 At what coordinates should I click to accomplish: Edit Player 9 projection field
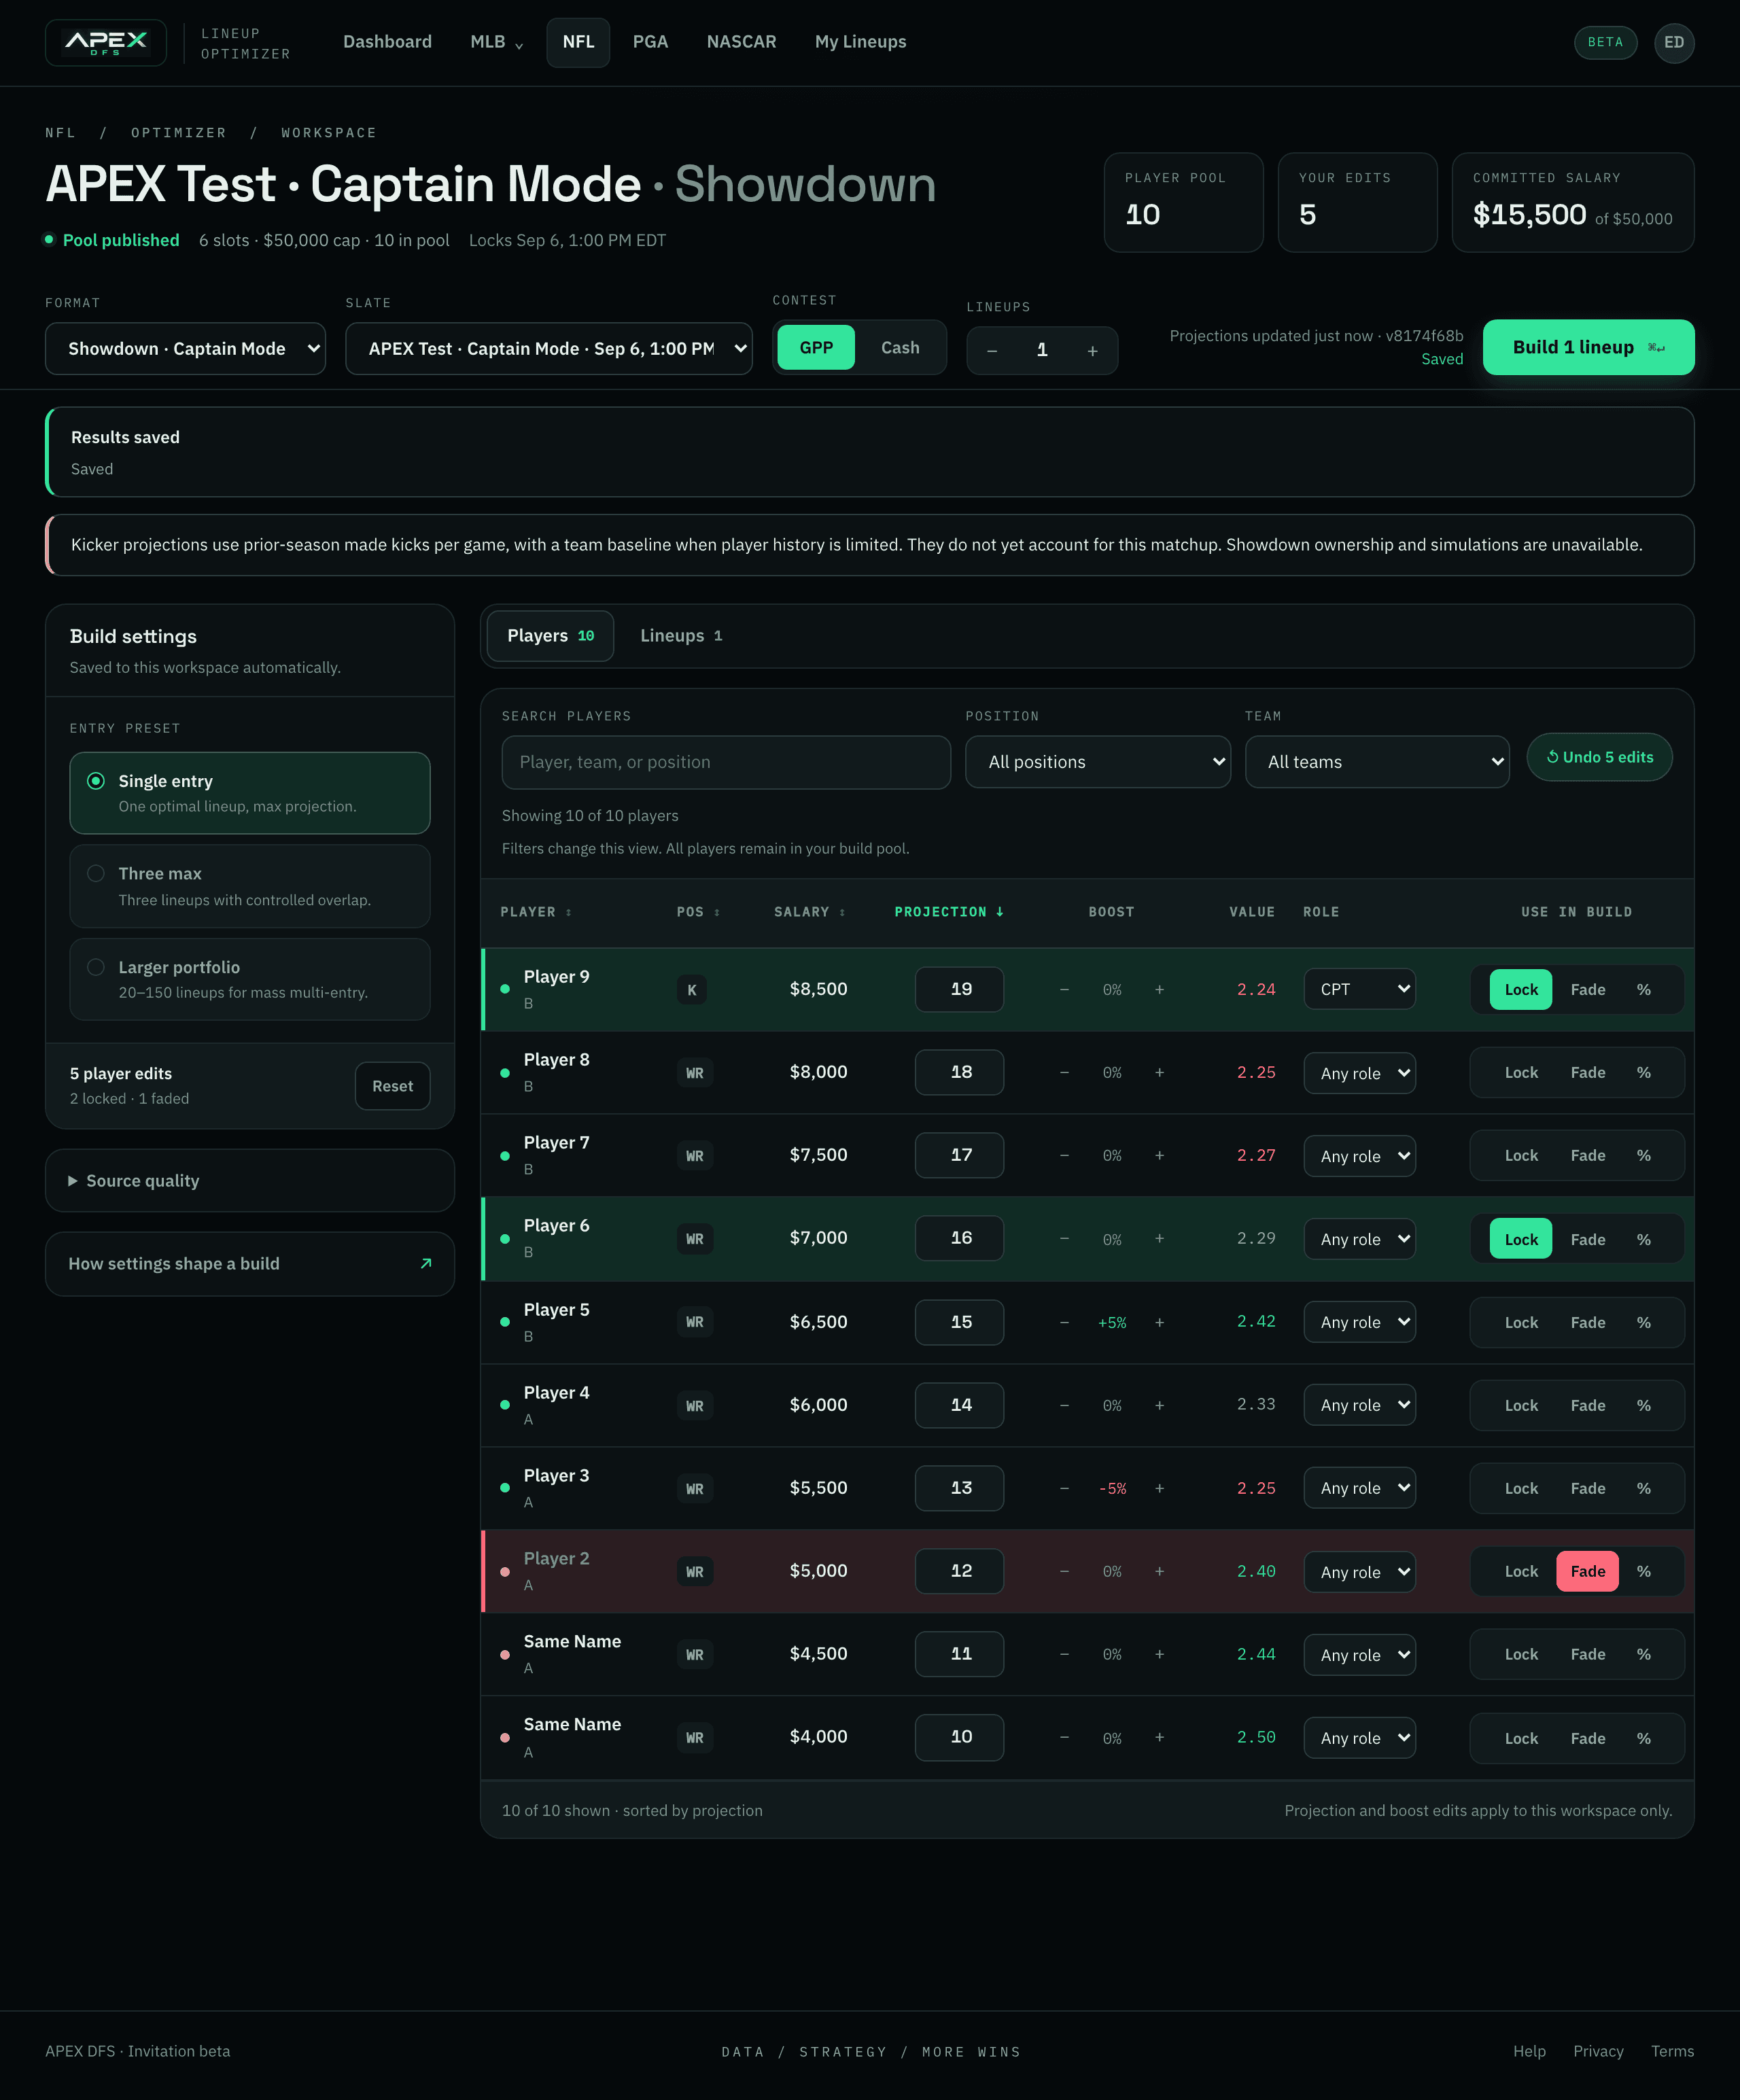[959, 990]
